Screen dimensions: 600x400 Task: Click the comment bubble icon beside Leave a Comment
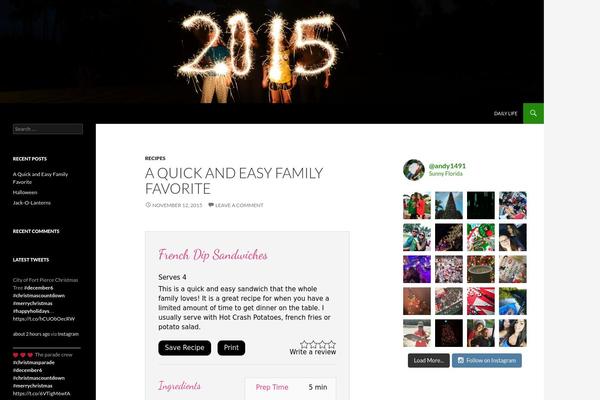(x=211, y=205)
